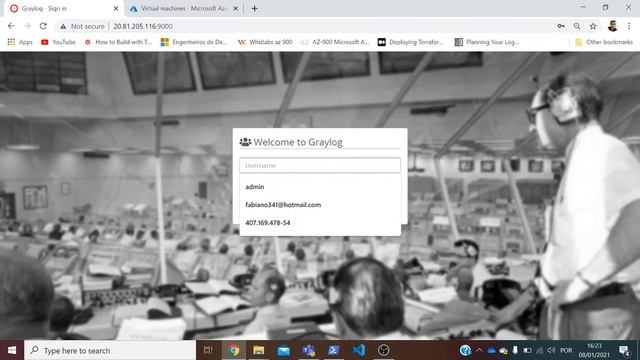Open Microsoft Teams from the taskbar
The height and width of the screenshot is (360, 640).
[309, 350]
